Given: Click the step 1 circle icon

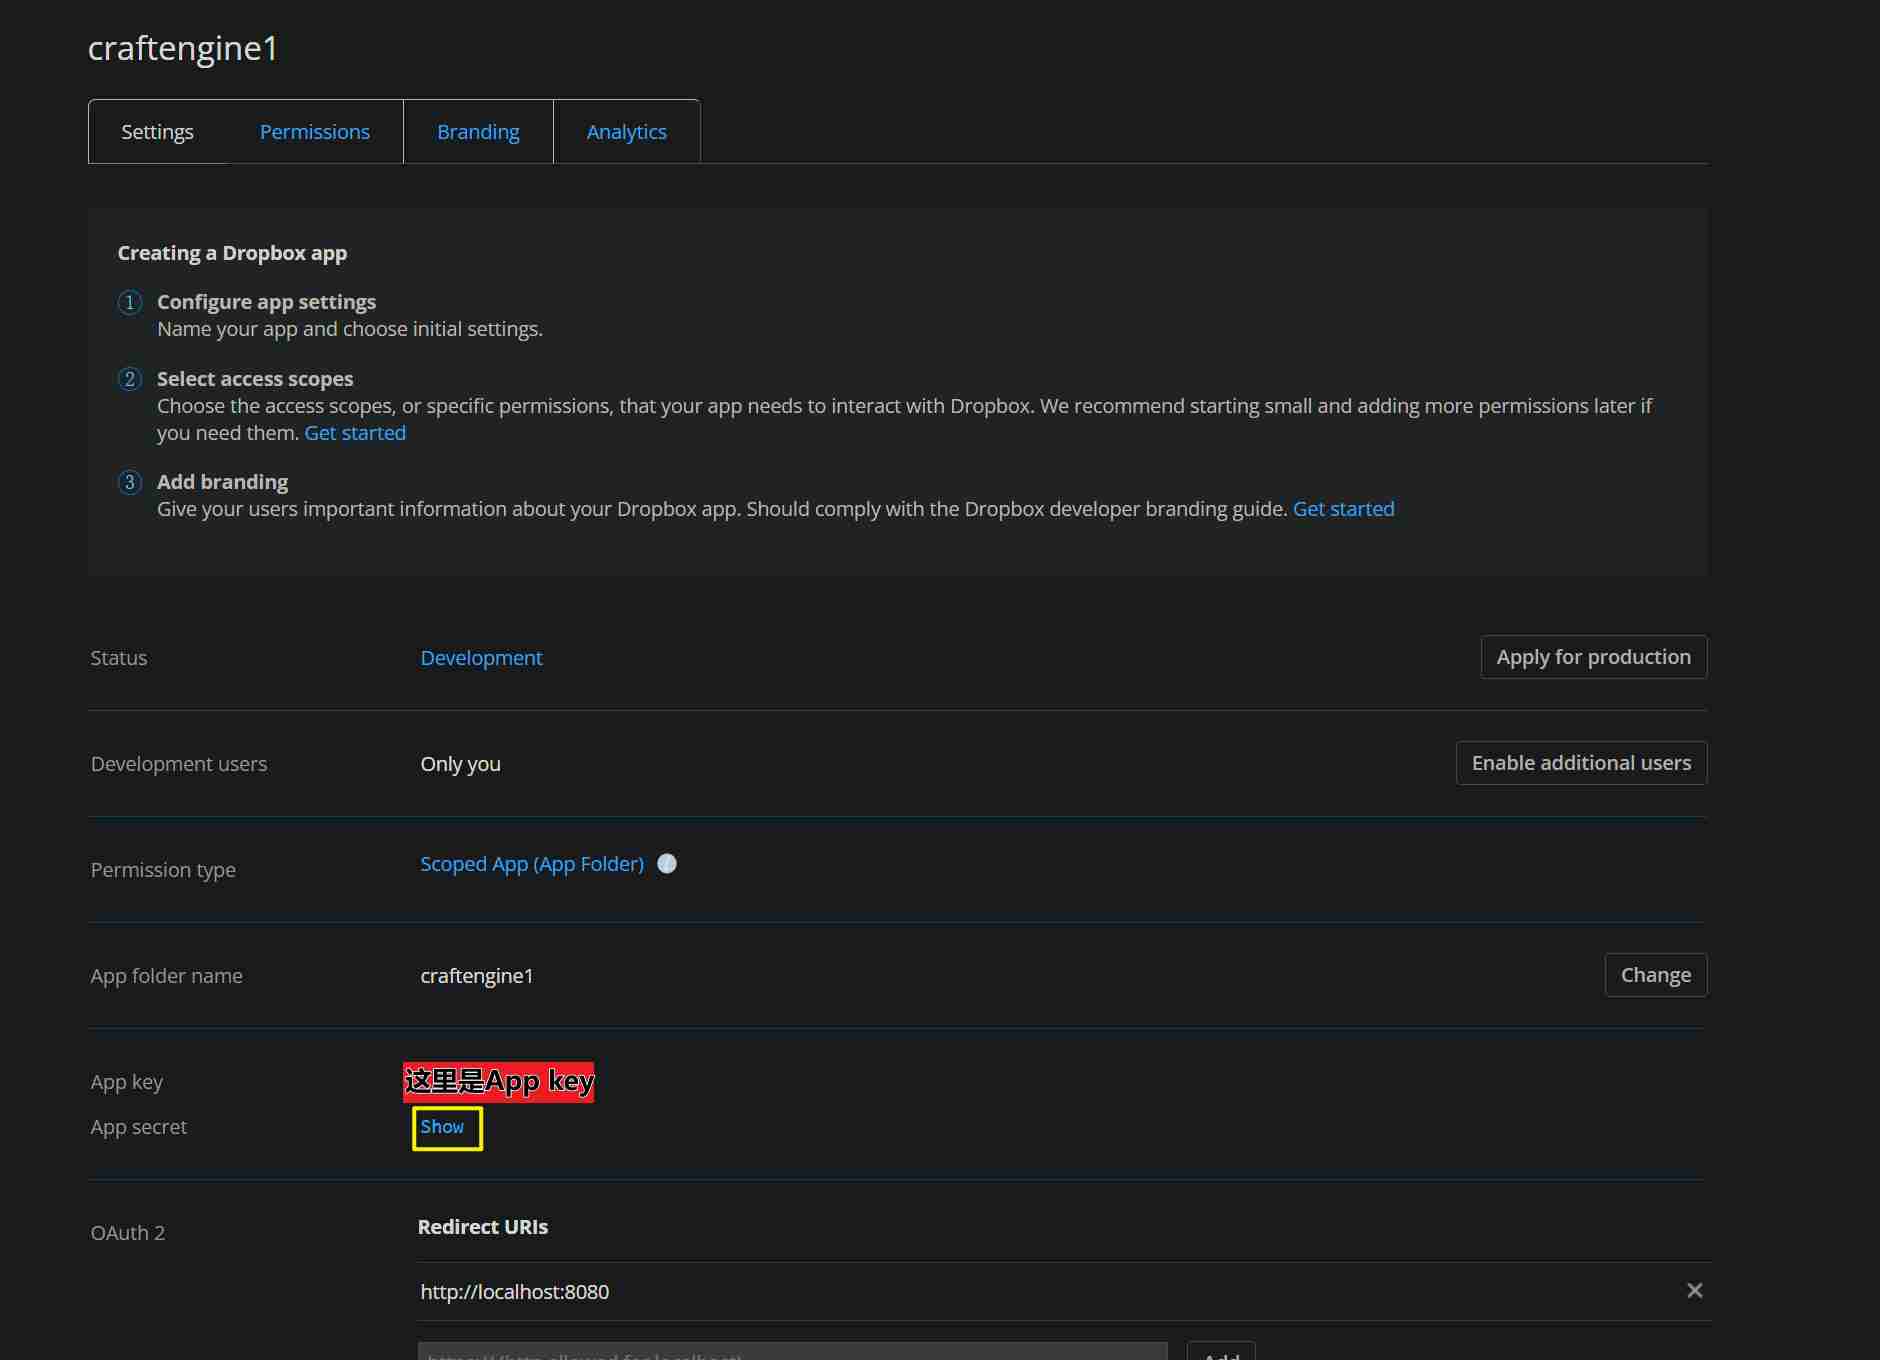Looking at the screenshot, I should (x=130, y=302).
